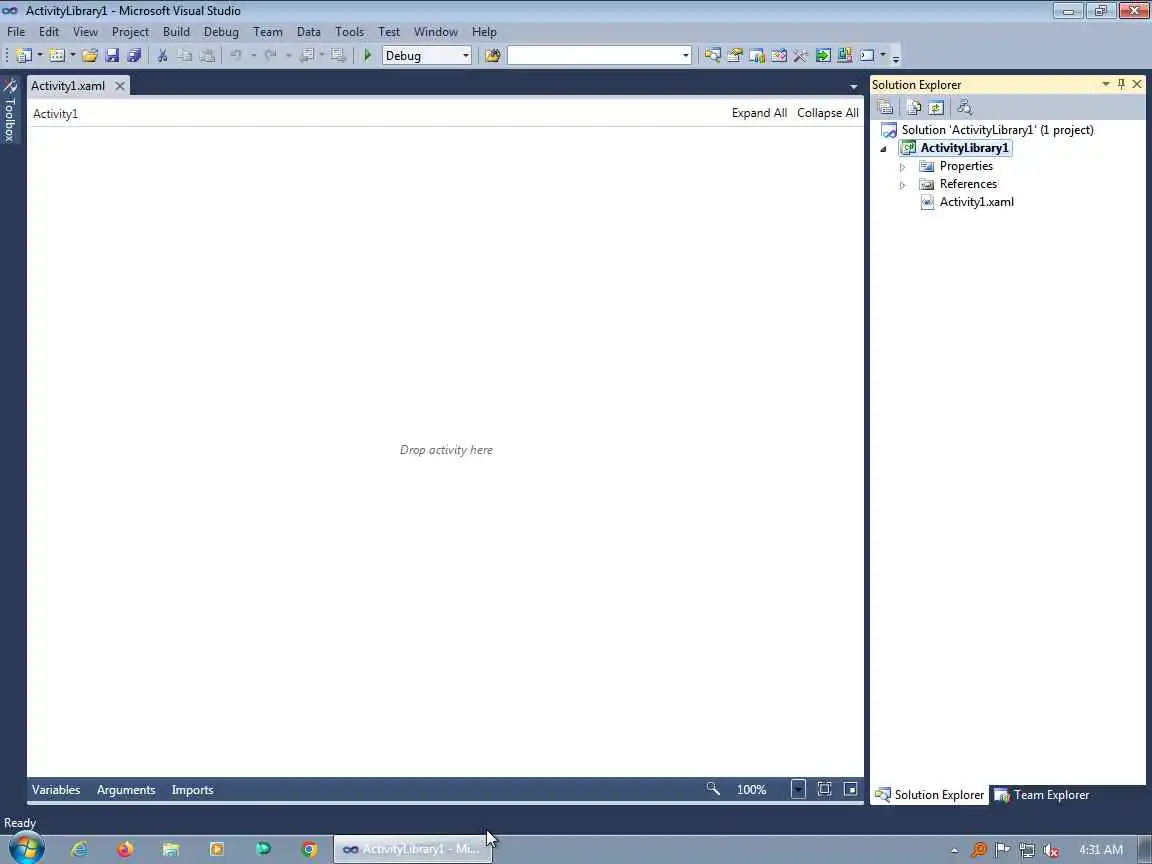1152x864 pixels.
Task: Open the designer zoom percentage dropdown
Action: coord(798,789)
